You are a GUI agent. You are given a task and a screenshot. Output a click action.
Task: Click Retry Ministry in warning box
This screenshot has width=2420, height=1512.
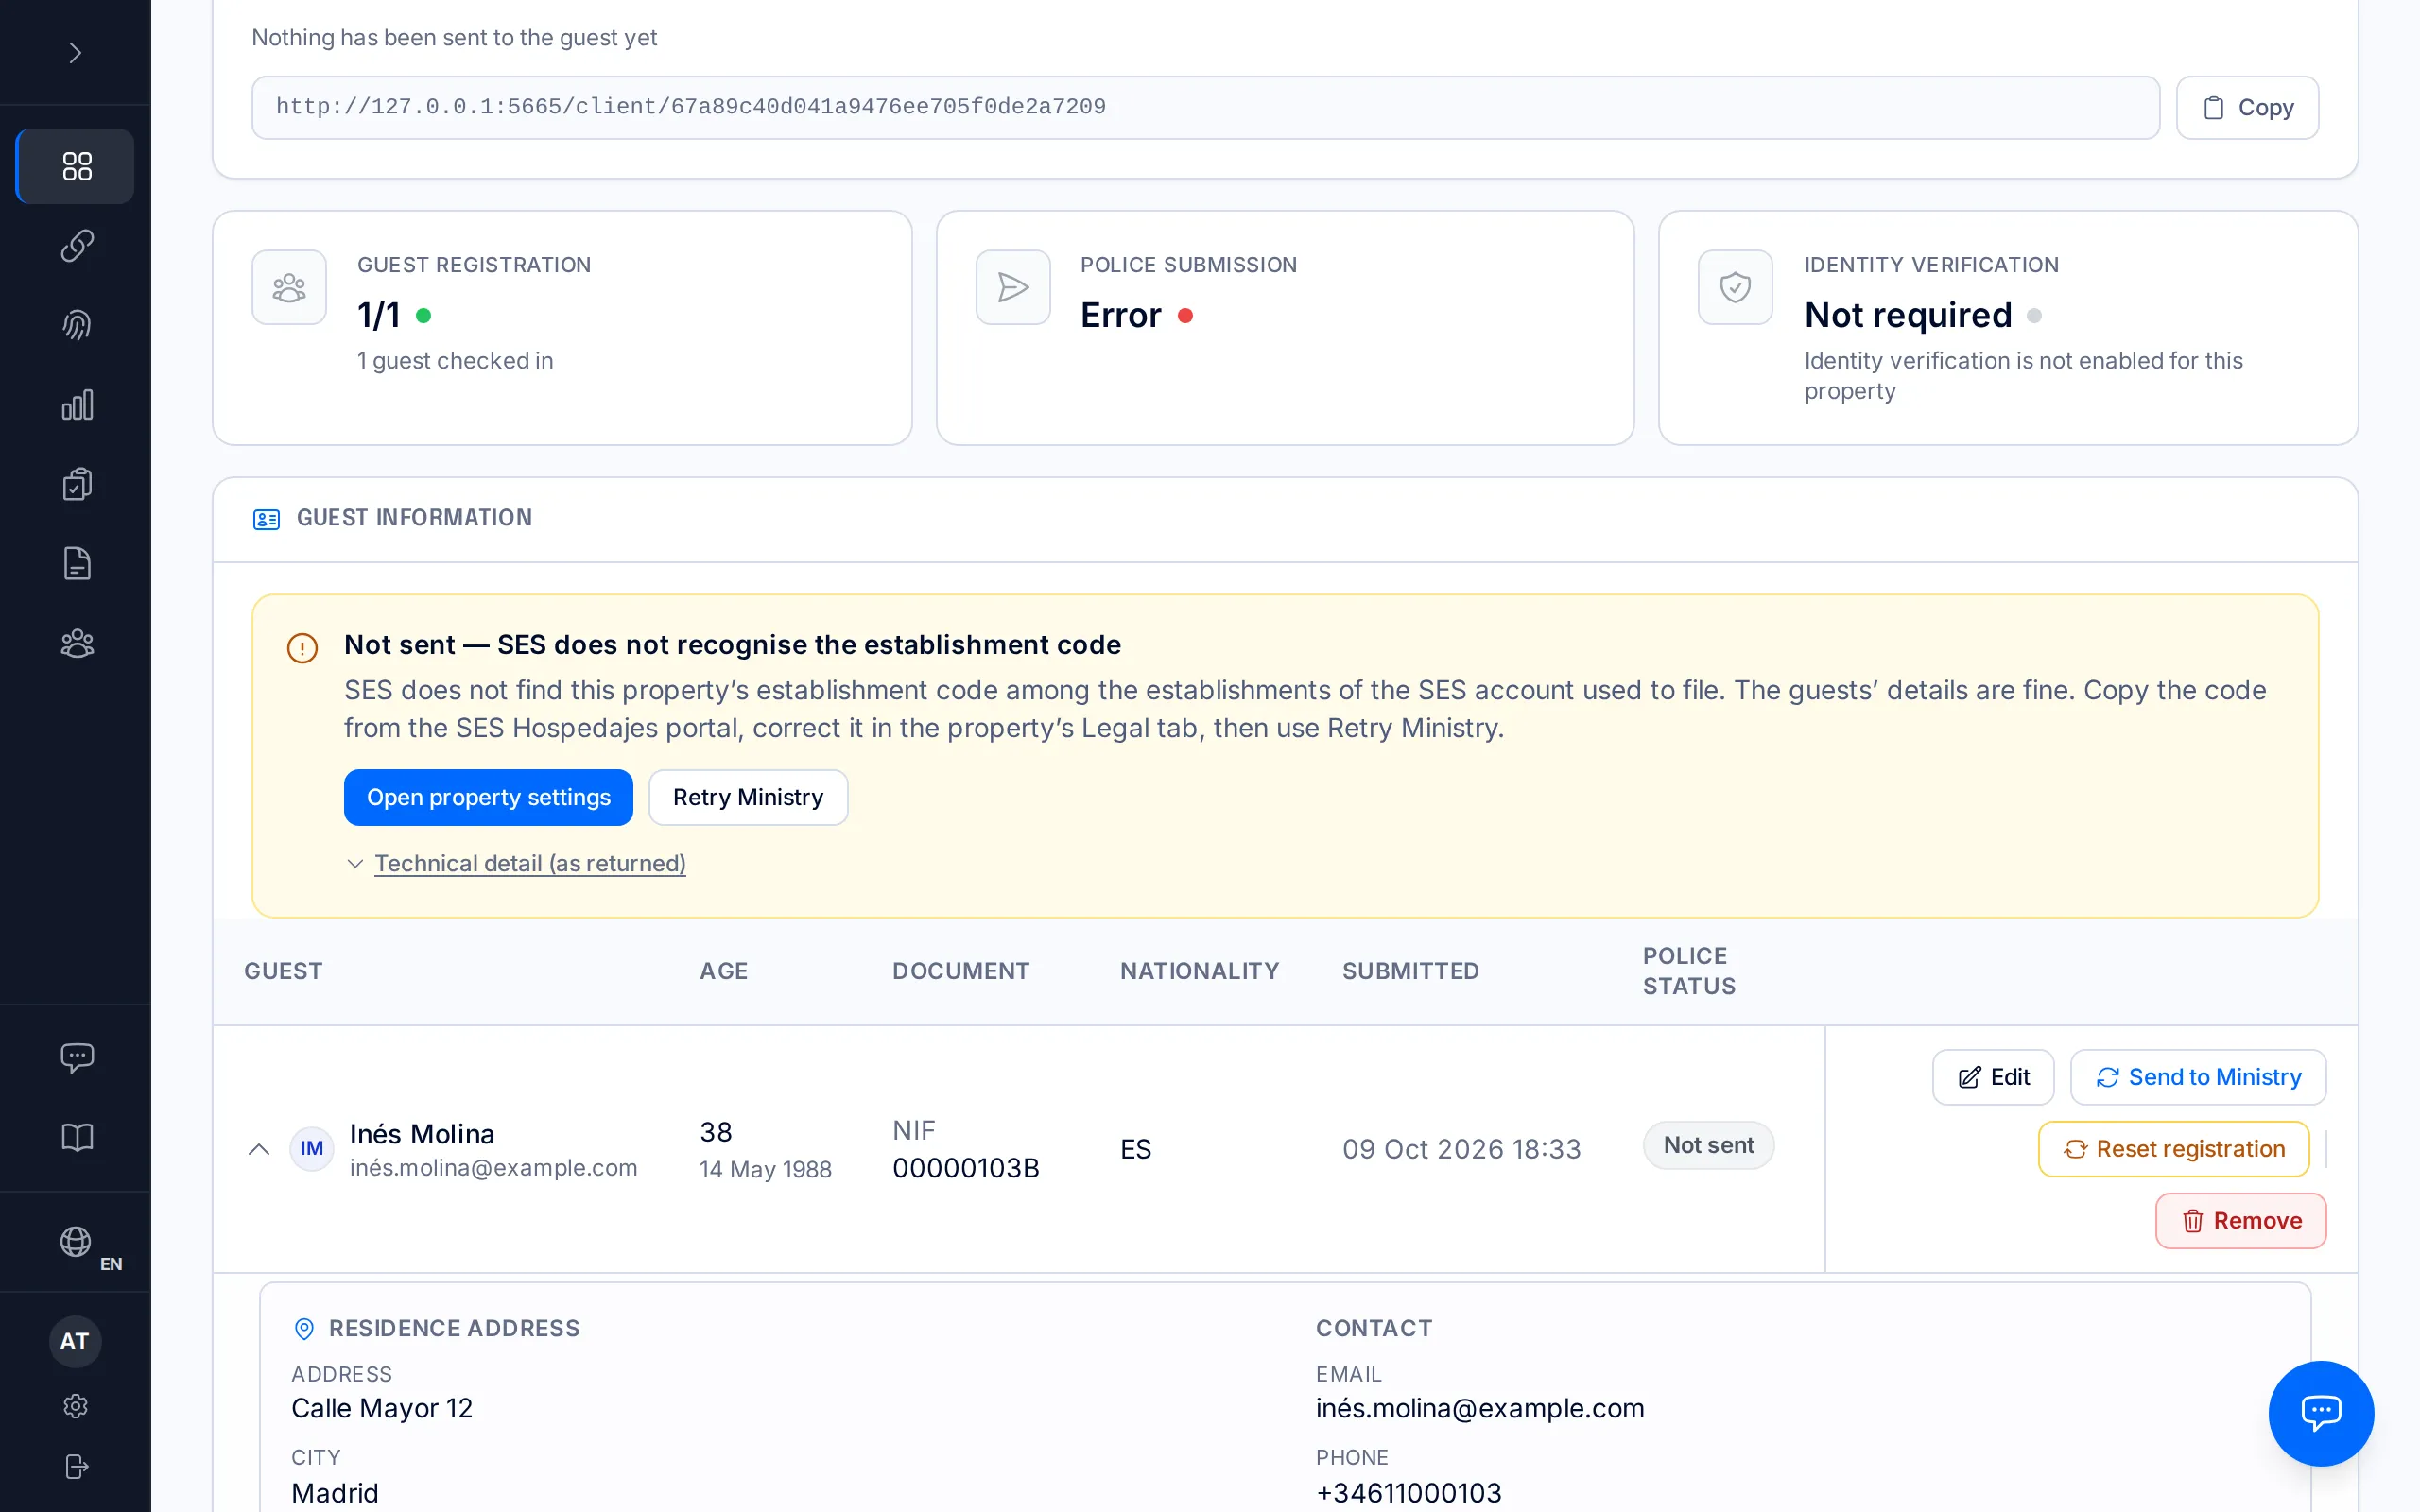(x=748, y=797)
